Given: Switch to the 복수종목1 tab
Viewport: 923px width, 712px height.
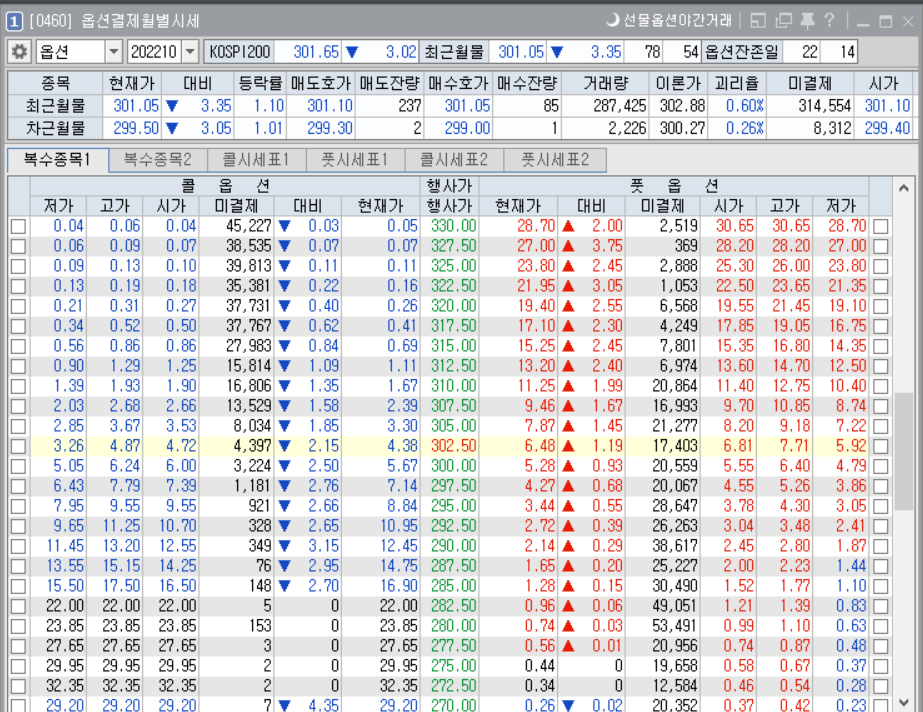Looking at the screenshot, I should coord(58,159).
